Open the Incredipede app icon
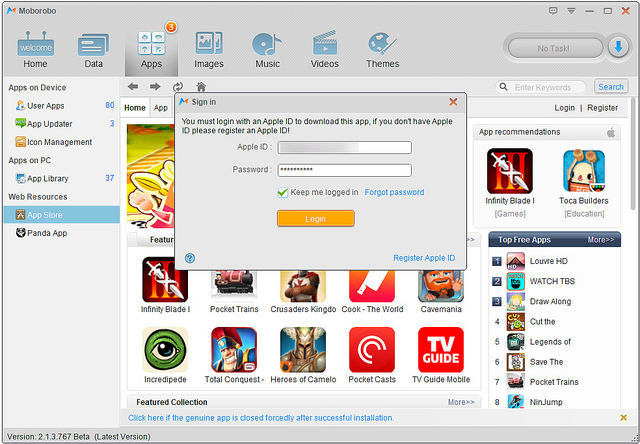The width and height of the screenshot is (640, 444). point(165,350)
